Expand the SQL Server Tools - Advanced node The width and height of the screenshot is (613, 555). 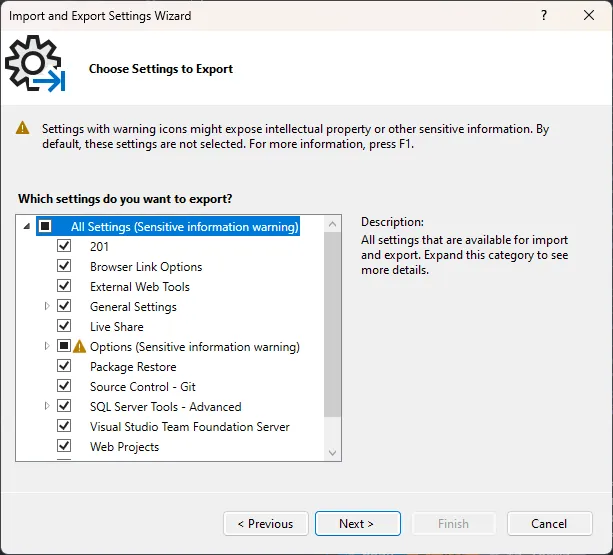pos(47,406)
